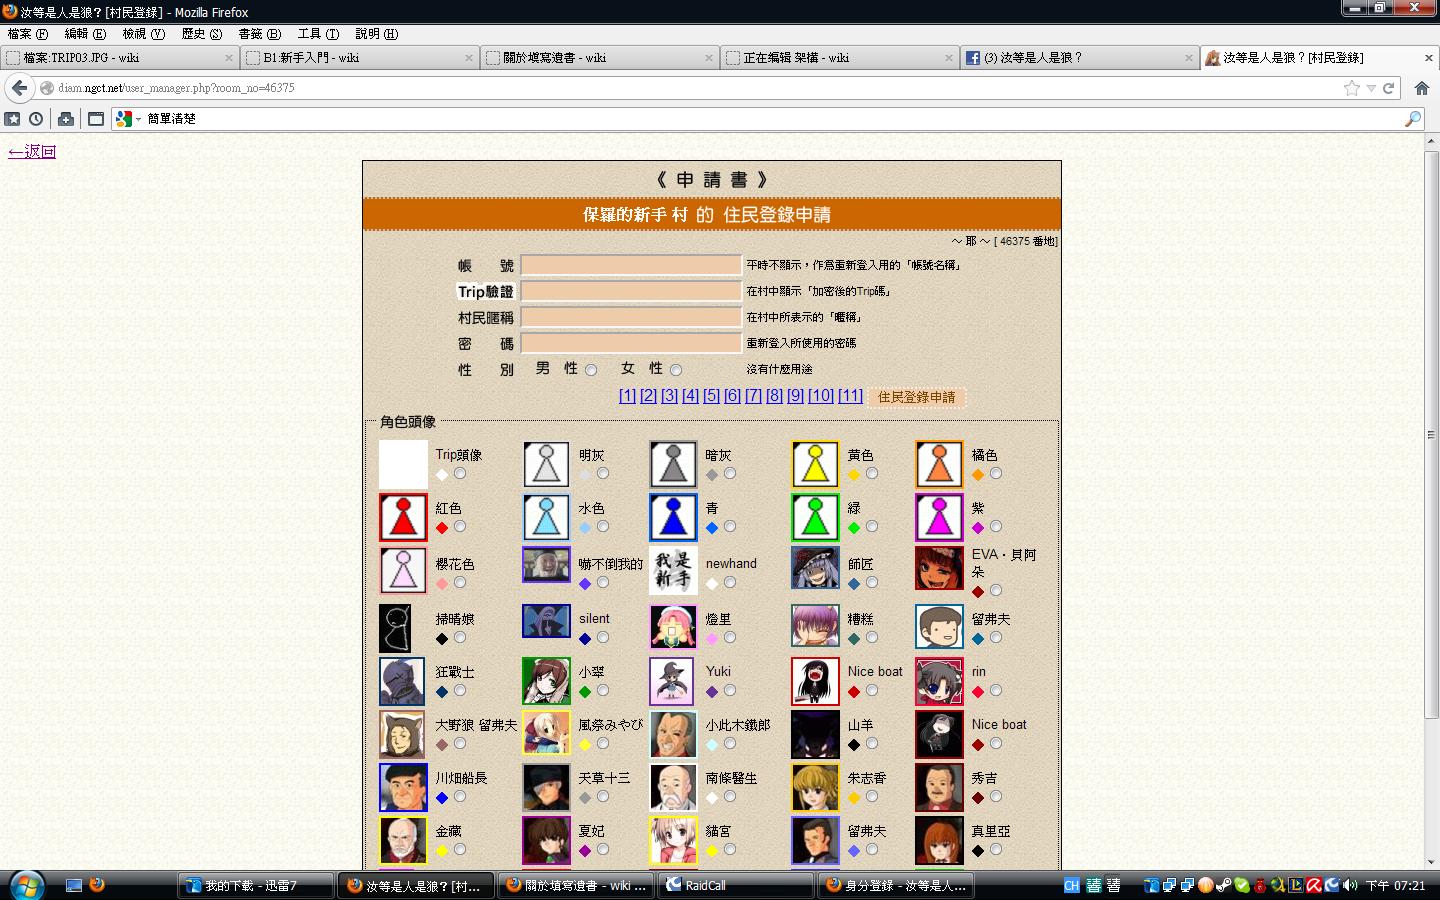Click the ←返回 link
The height and width of the screenshot is (900, 1440).
32,152
